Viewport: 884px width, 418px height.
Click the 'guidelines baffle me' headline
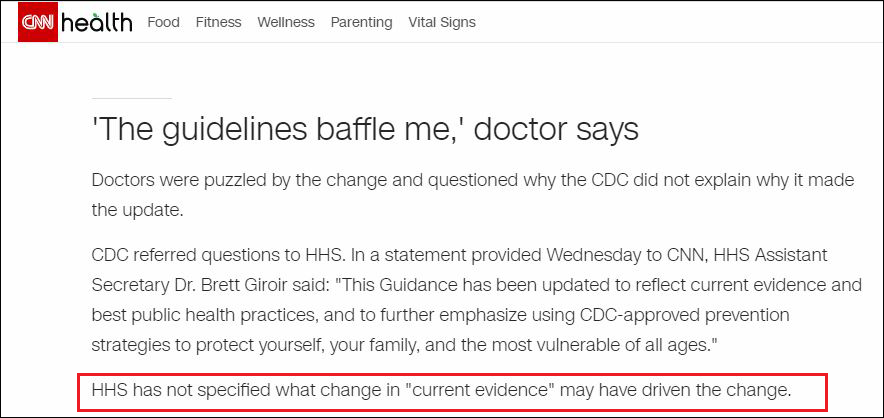tap(365, 129)
